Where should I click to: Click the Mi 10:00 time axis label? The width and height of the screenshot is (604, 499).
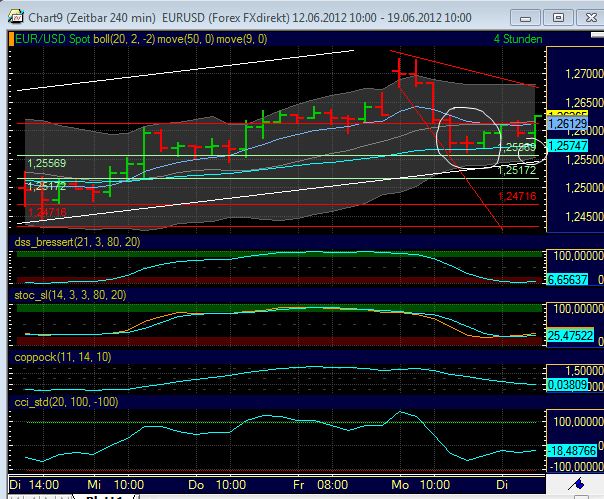pyautogui.click(x=116, y=485)
